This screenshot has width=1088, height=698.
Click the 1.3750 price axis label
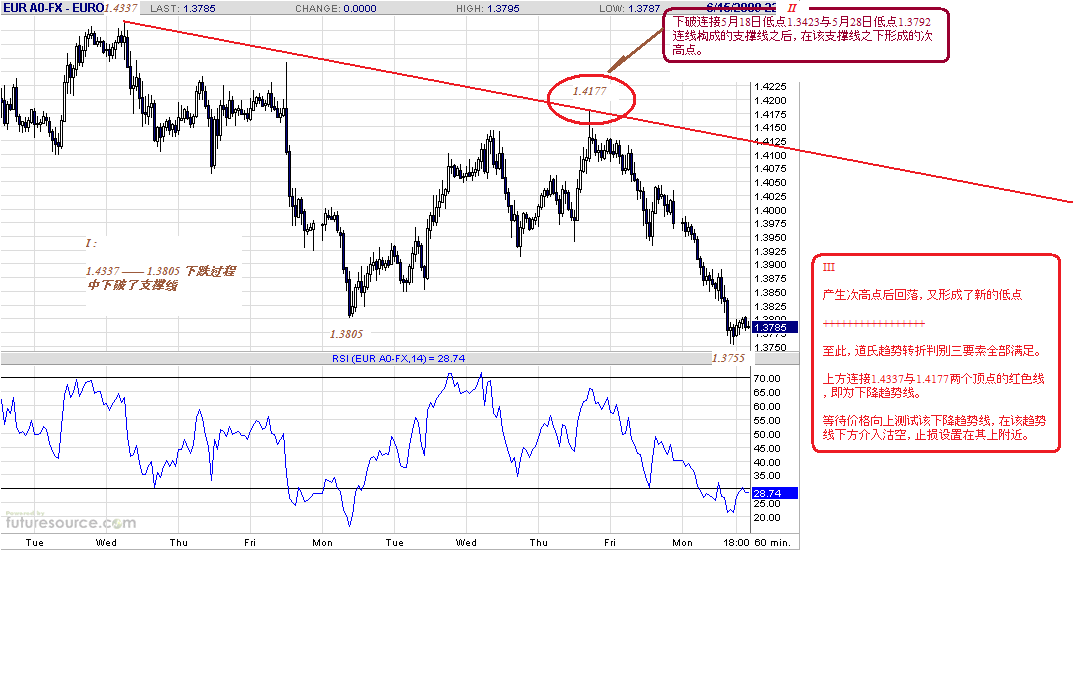coord(770,348)
